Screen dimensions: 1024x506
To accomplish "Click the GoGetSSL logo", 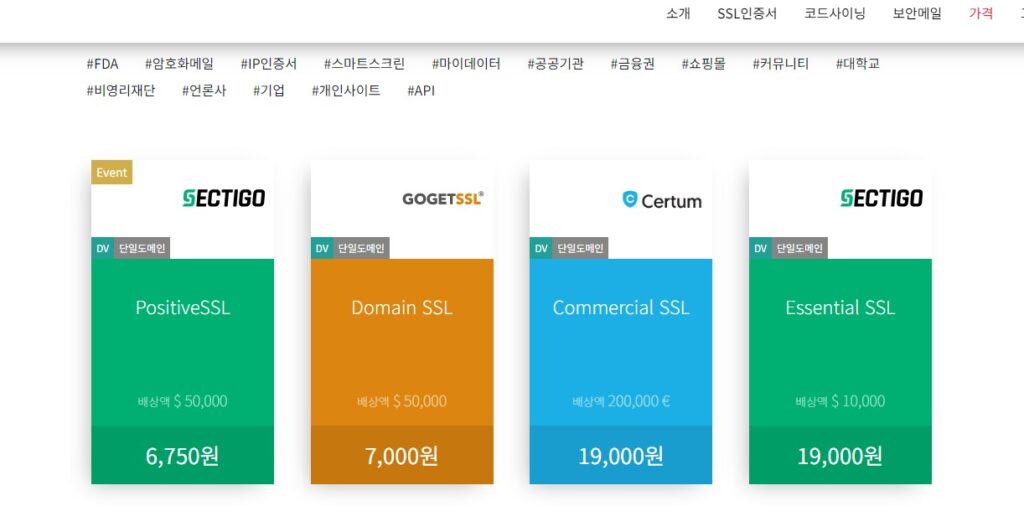I will 443,198.
